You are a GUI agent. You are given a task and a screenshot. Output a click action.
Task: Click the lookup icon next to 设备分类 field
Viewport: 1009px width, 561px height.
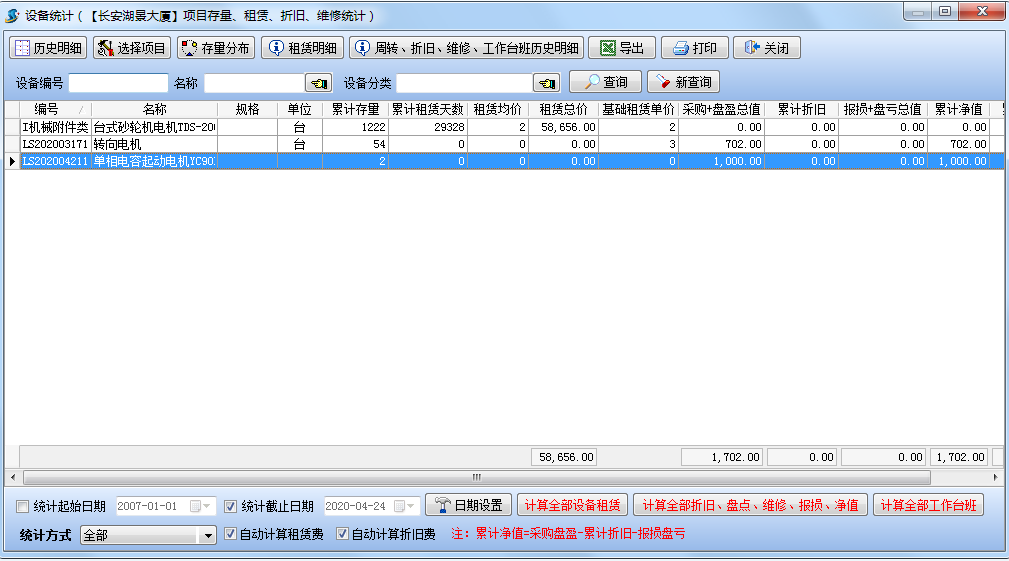(x=546, y=83)
